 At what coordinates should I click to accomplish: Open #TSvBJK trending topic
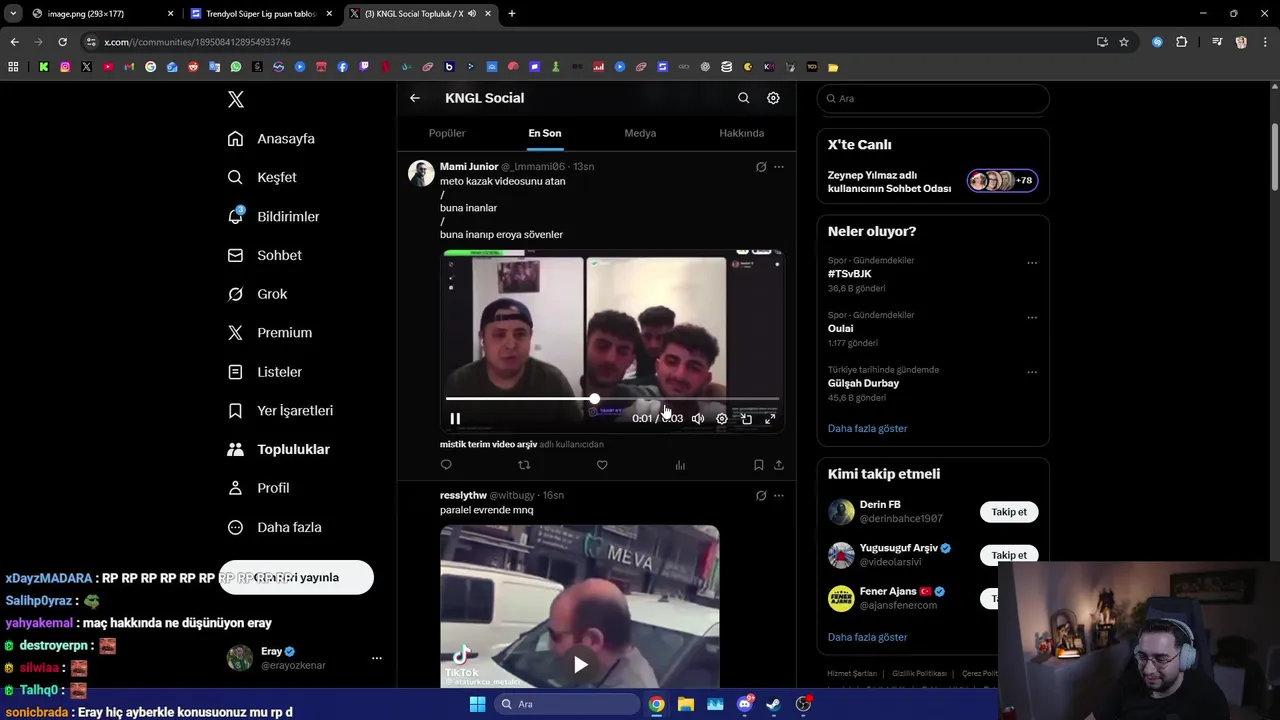point(849,274)
